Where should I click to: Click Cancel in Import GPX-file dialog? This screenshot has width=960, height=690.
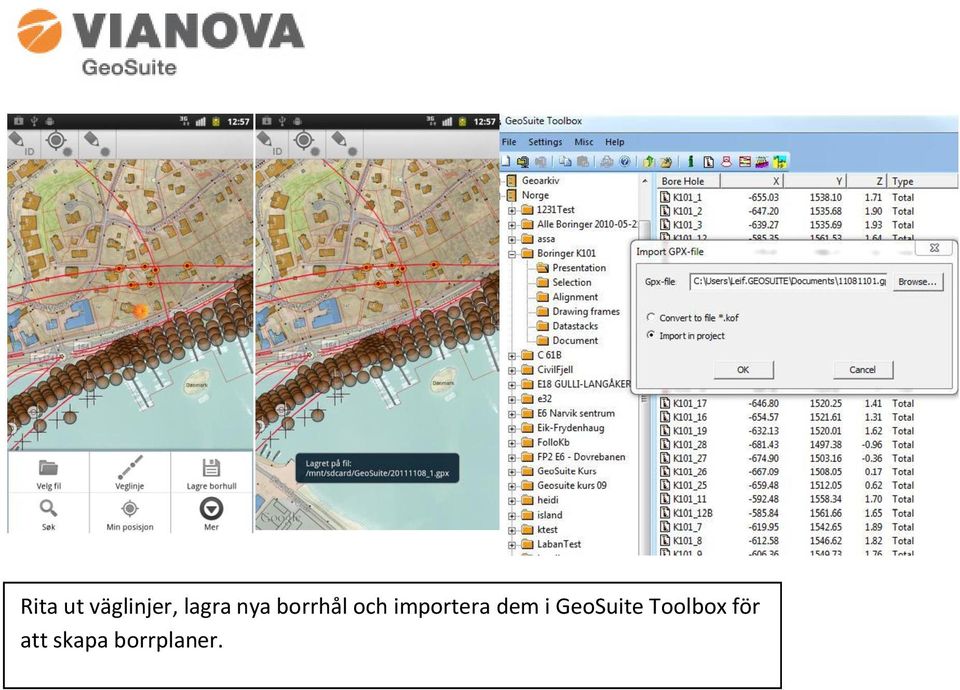pyautogui.click(x=862, y=370)
